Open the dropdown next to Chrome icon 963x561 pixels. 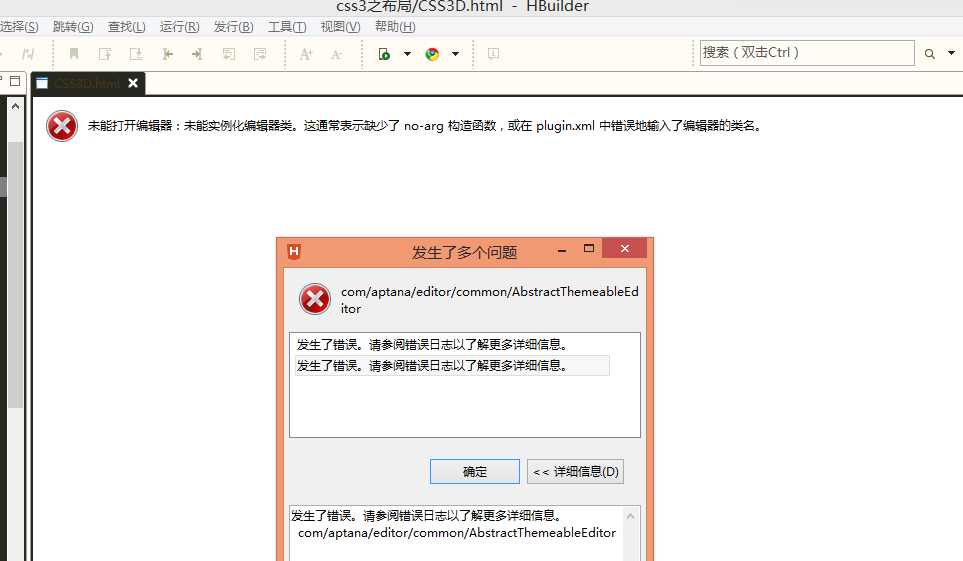[x=455, y=54]
